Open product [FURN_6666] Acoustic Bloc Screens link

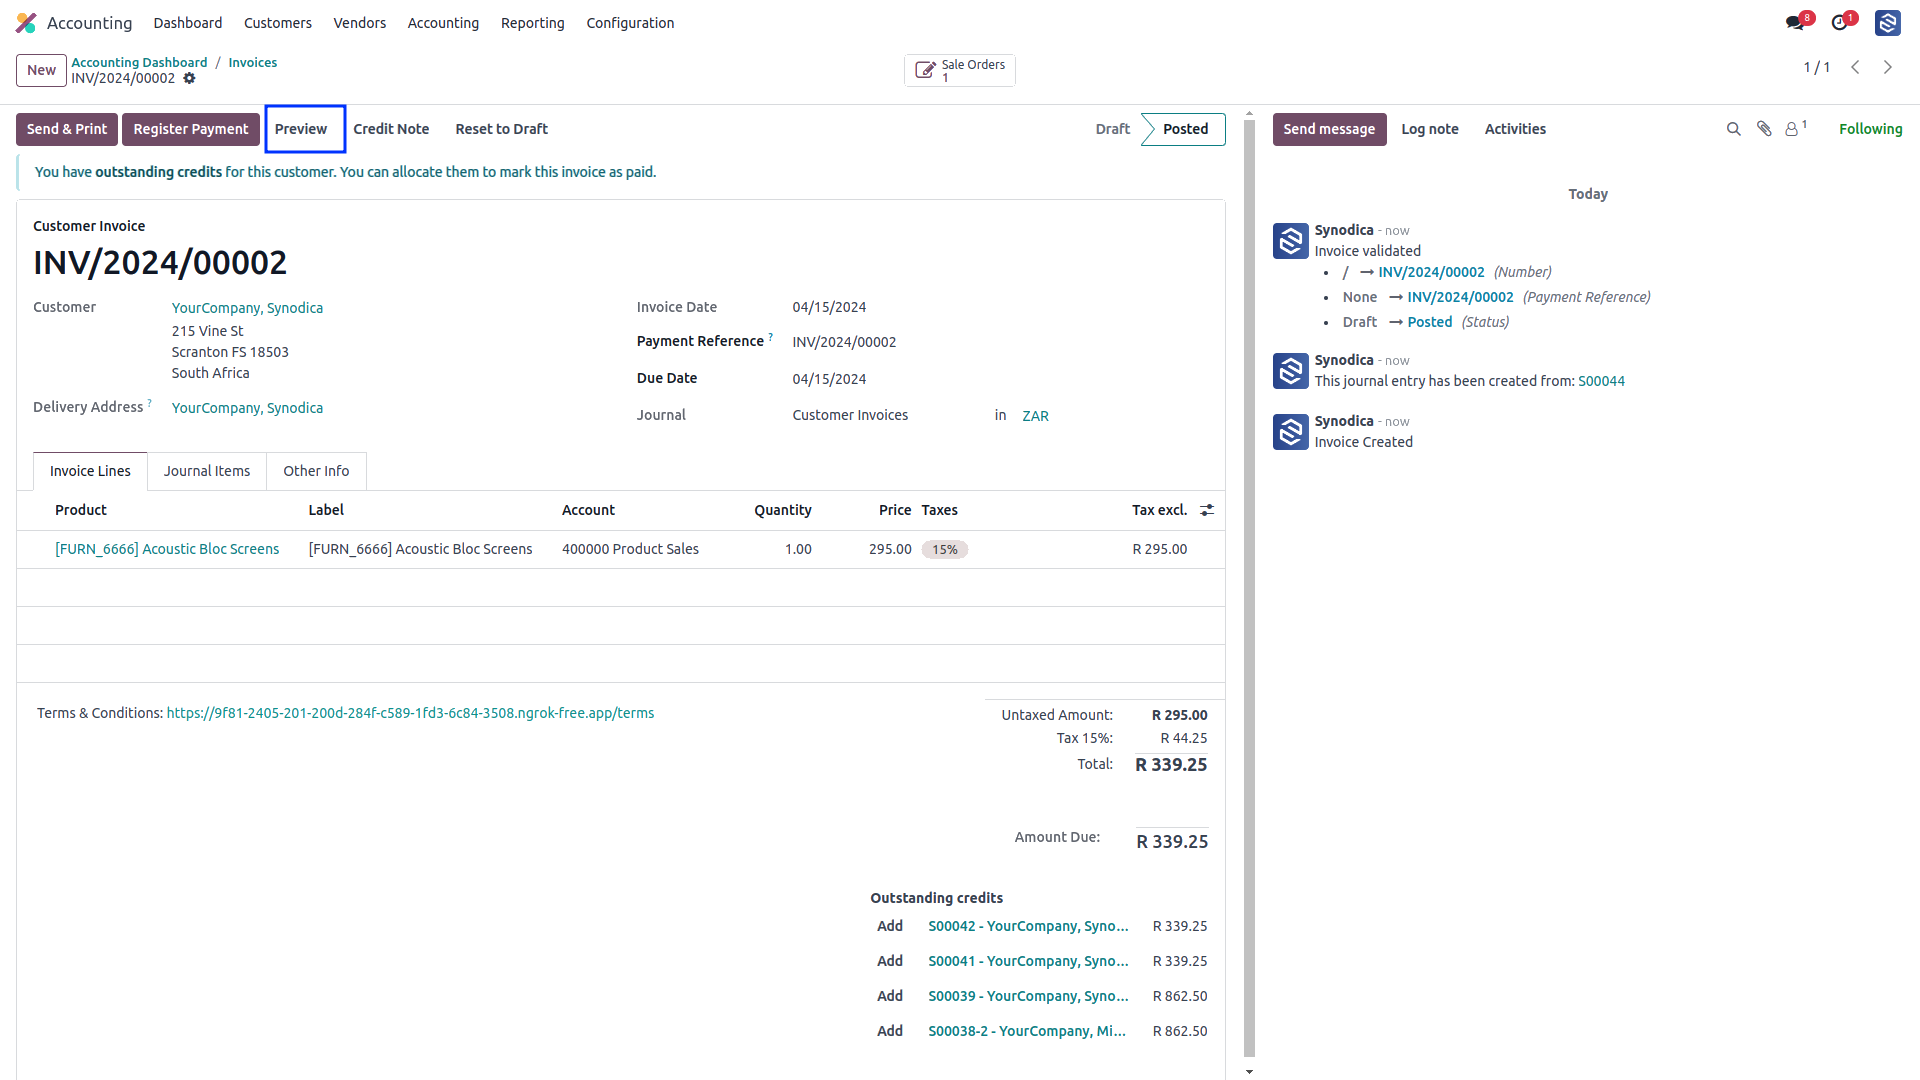[167, 549]
